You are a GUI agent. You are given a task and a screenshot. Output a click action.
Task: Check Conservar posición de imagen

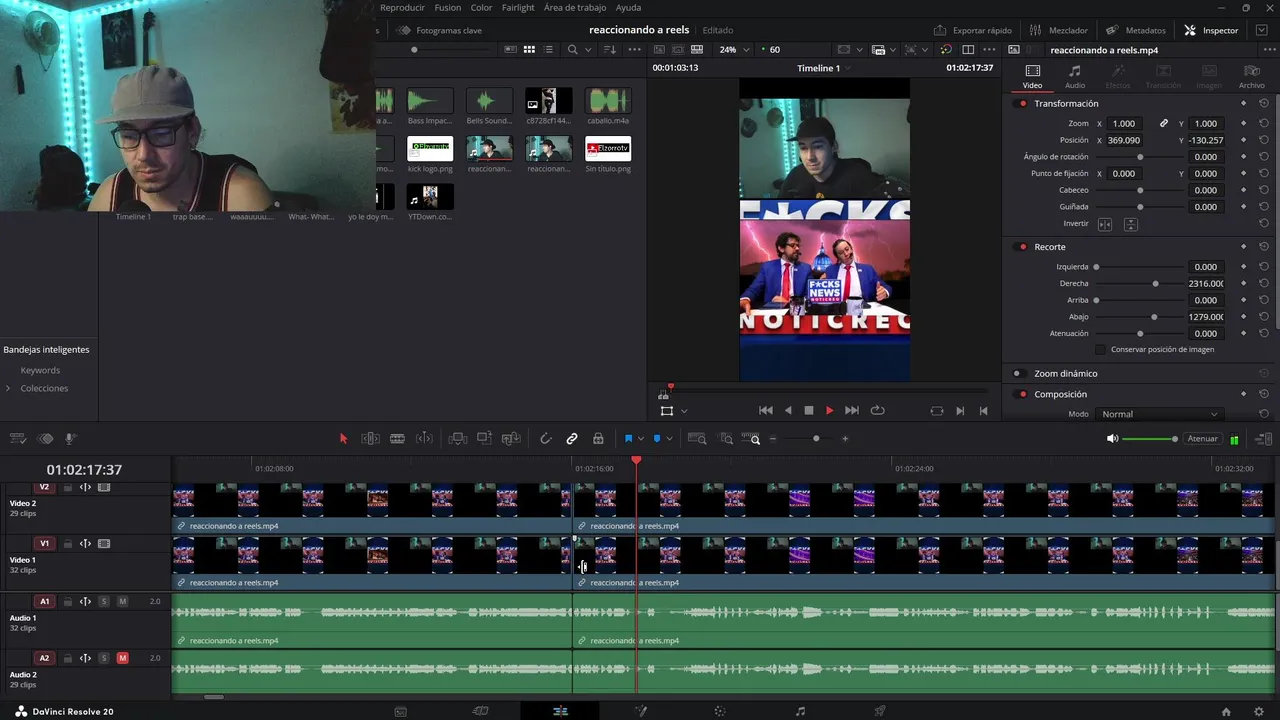tap(1101, 350)
